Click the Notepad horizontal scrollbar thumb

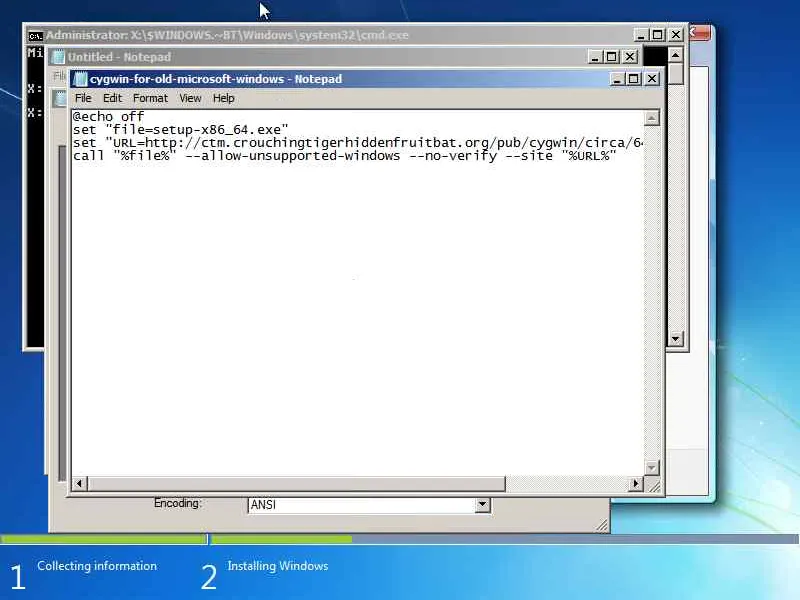pyautogui.click(x=296, y=483)
